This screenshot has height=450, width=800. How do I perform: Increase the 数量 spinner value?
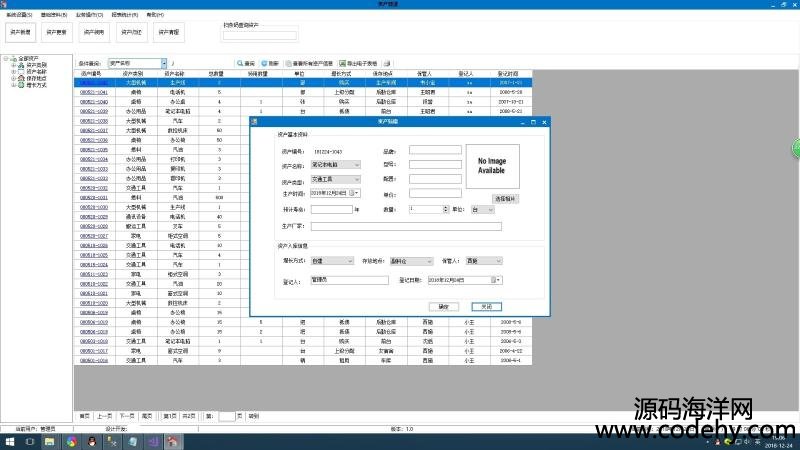tap(446, 208)
